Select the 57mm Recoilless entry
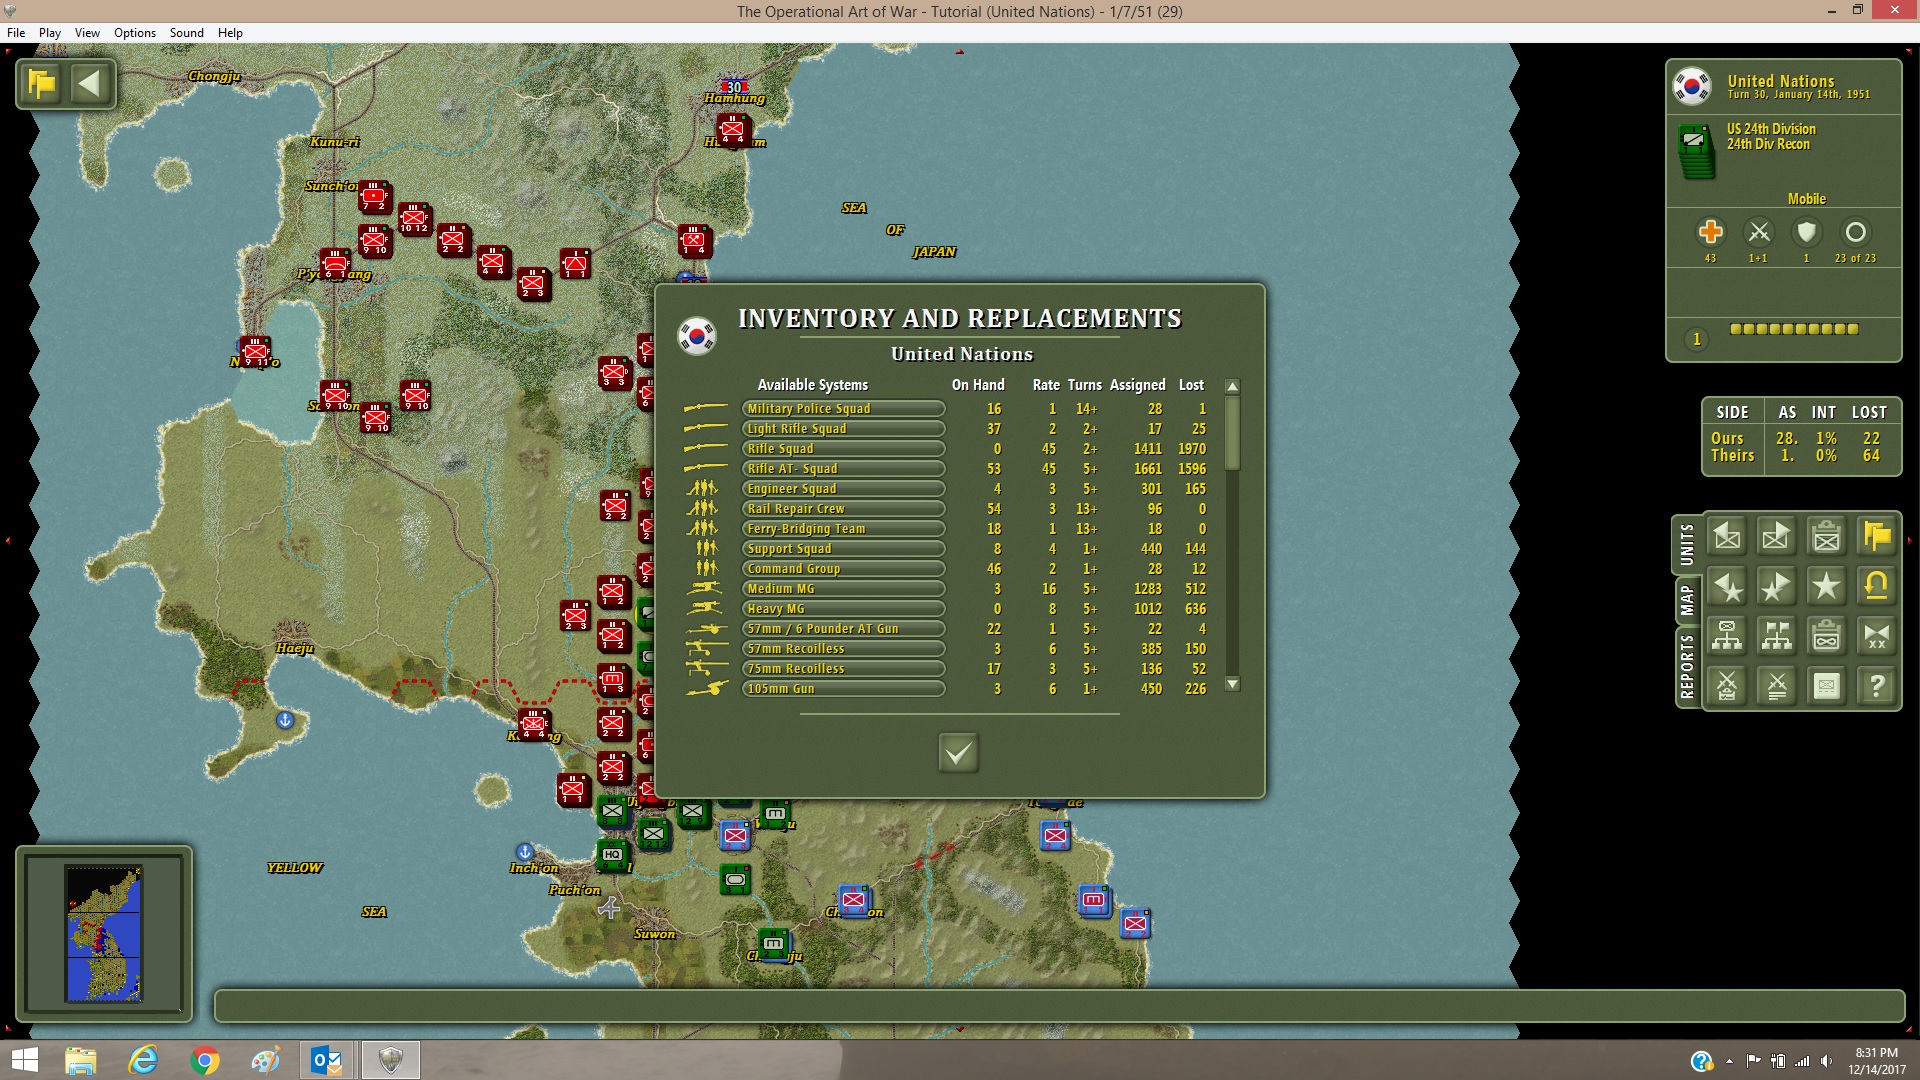The image size is (1920, 1080). click(843, 649)
